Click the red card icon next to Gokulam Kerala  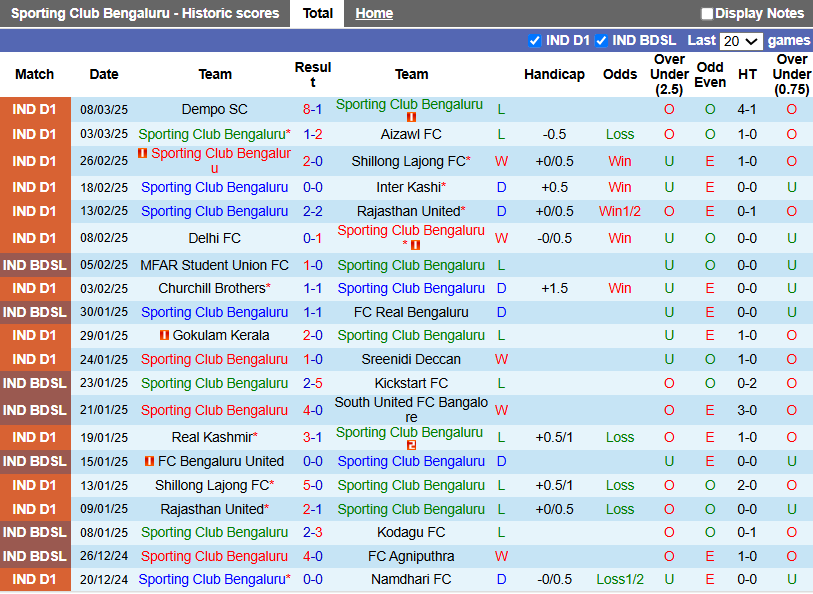click(164, 335)
